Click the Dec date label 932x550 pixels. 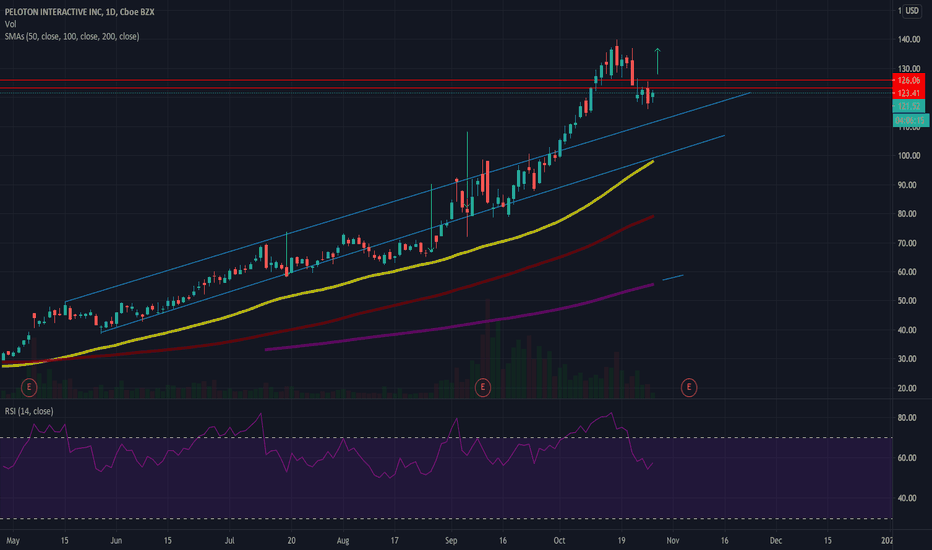pos(776,540)
